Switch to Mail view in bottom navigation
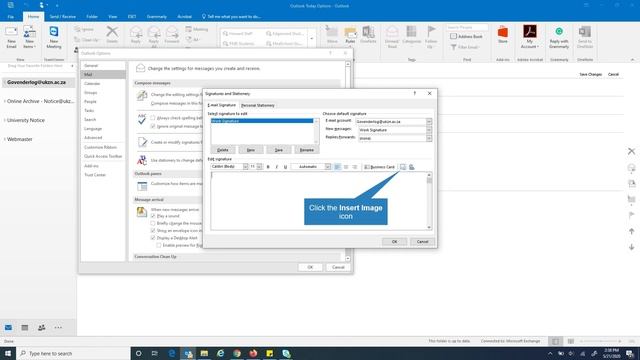The width and height of the screenshot is (640, 360). (8, 327)
